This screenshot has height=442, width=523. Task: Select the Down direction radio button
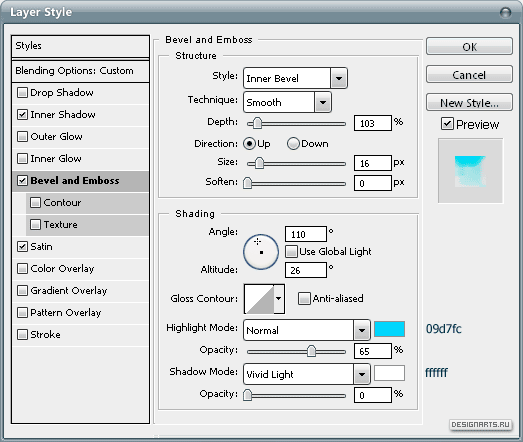293,143
